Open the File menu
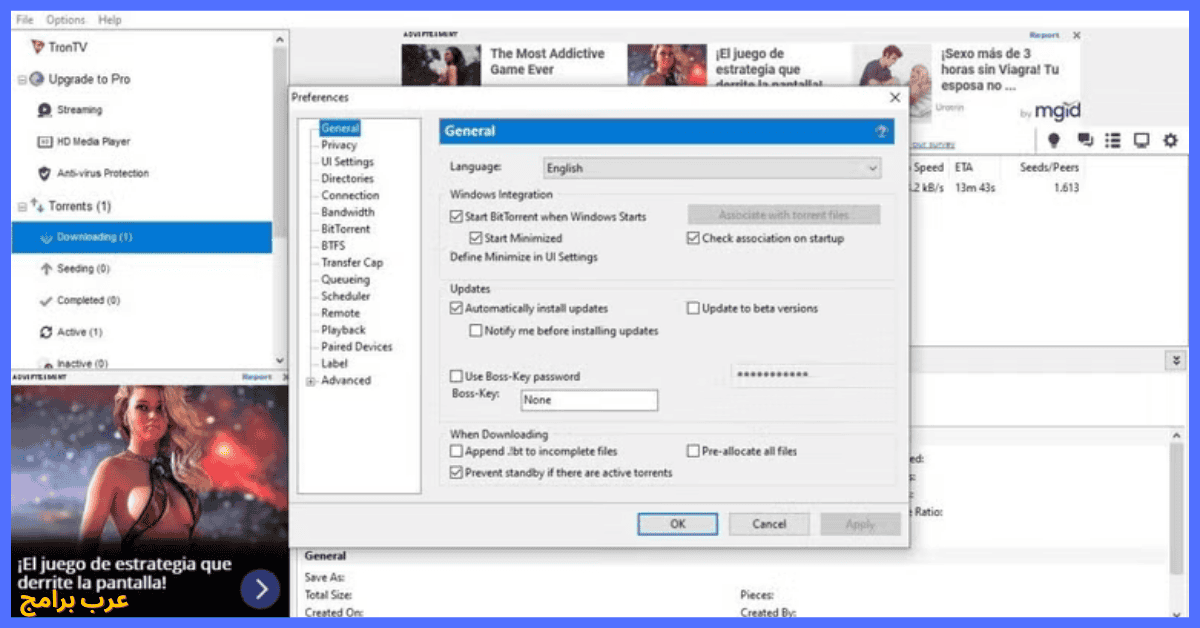This screenshot has height=628, width=1200. tap(25, 20)
